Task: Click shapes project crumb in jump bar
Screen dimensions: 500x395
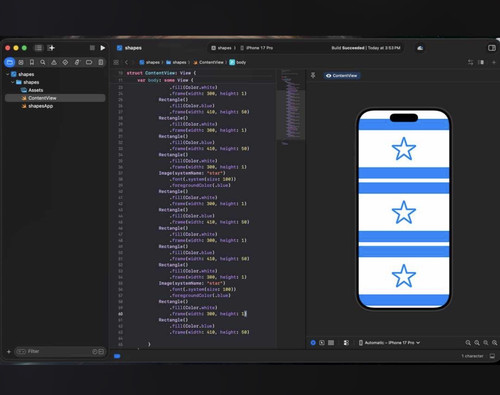Action: pos(149,62)
